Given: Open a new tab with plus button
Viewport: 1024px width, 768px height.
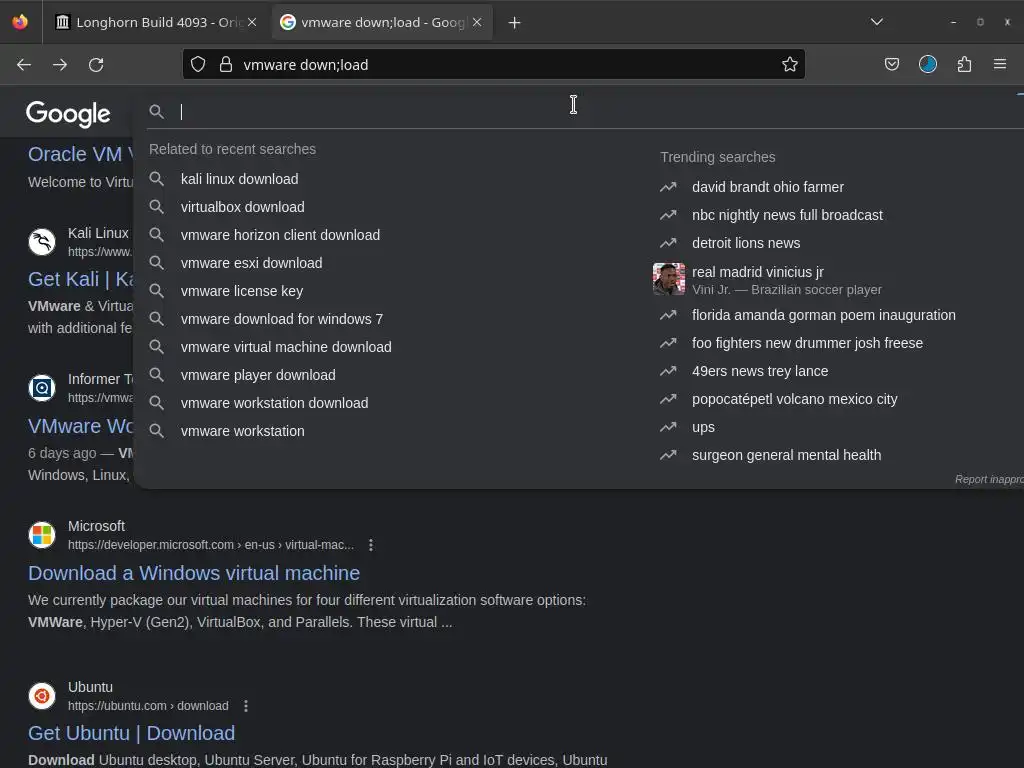Looking at the screenshot, I should tap(515, 23).
